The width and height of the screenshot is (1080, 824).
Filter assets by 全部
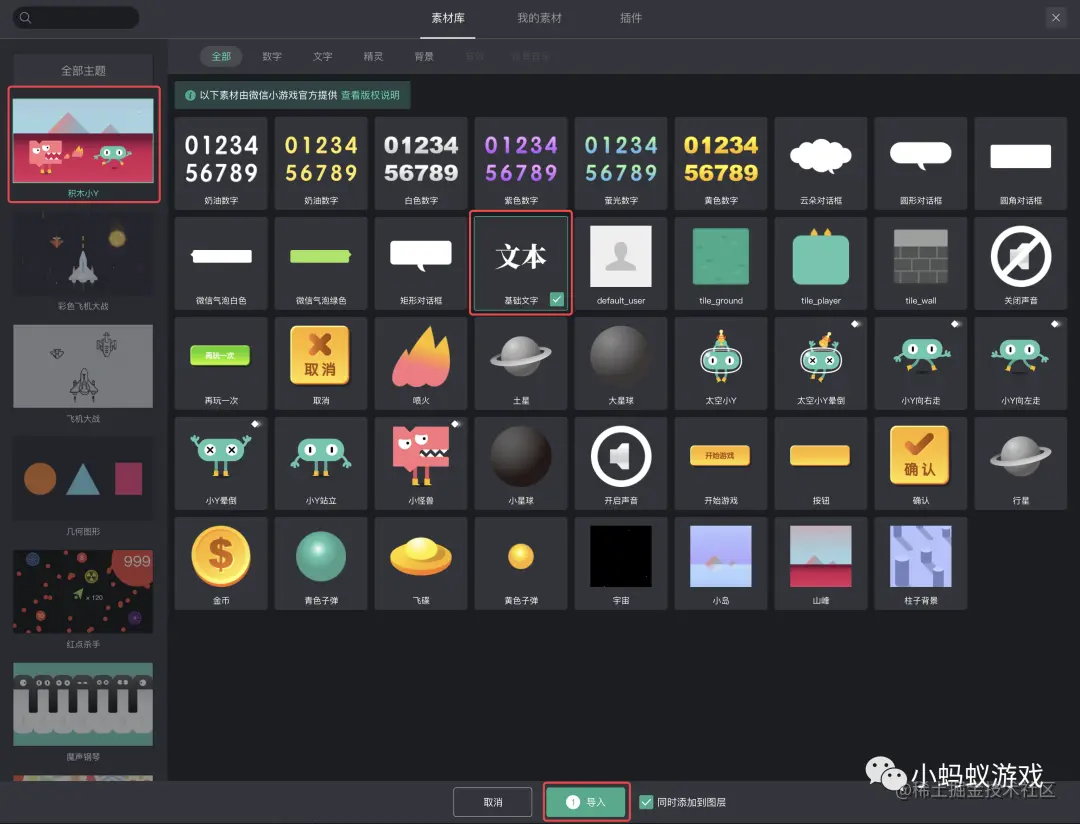[x=221, y=56]
